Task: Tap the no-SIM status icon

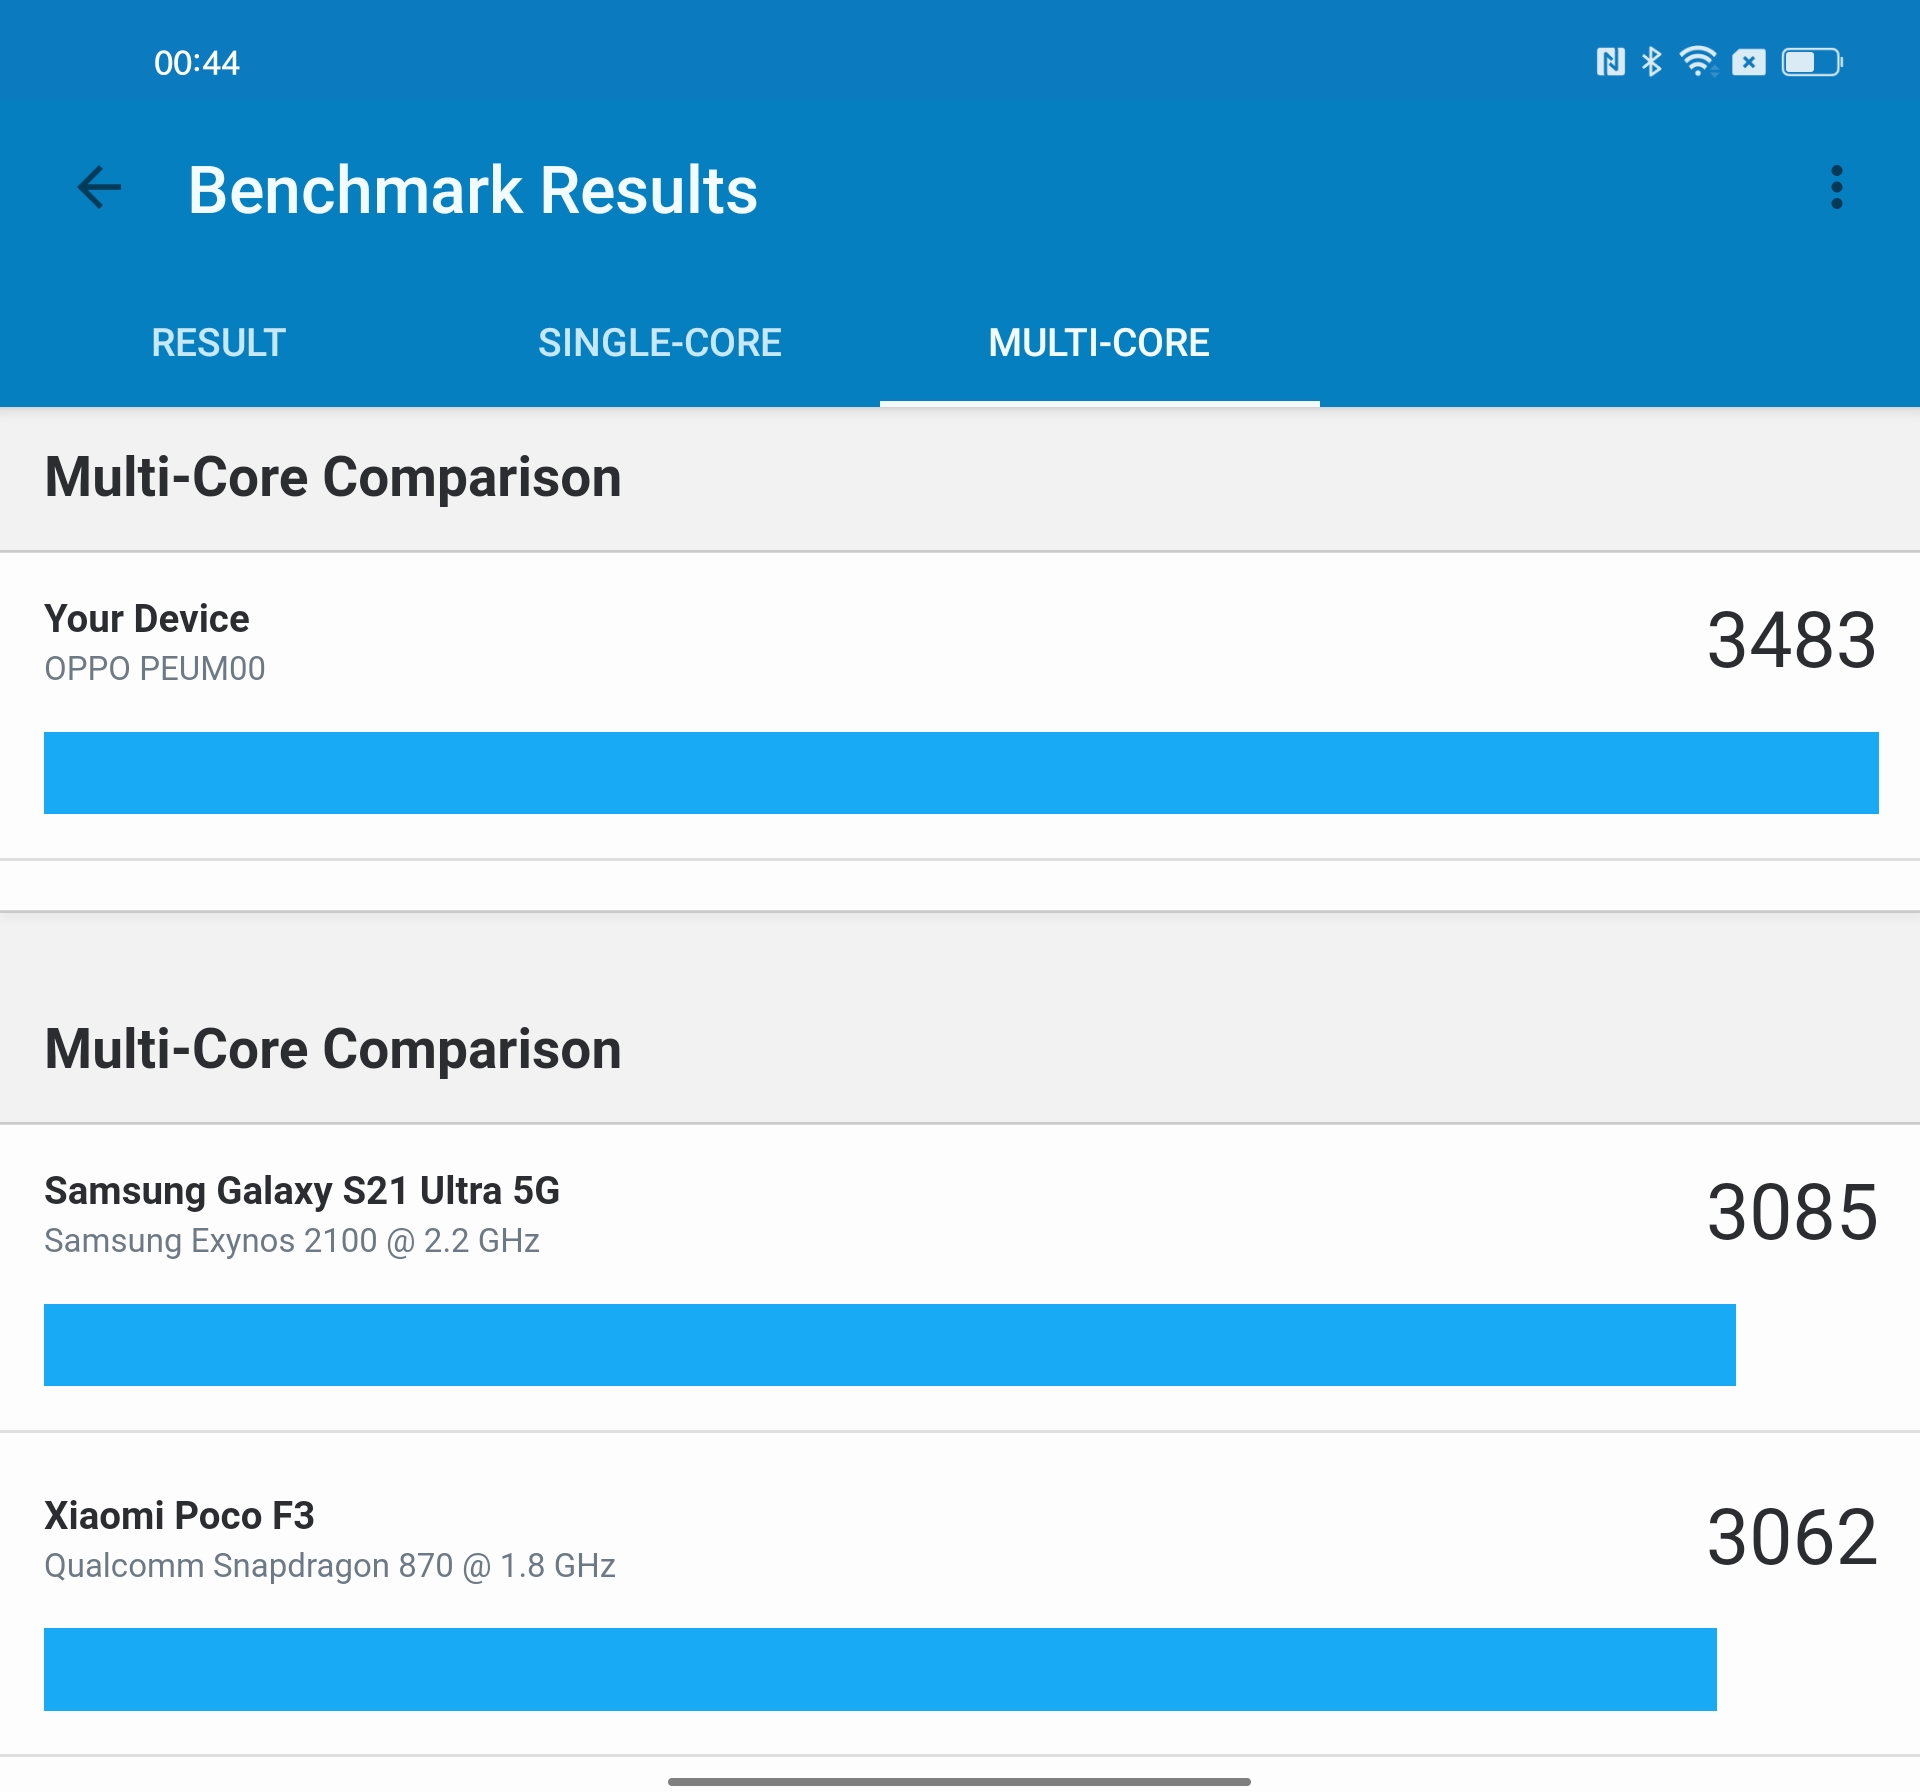Action: pyautogui.click(x=1749, y=62)
